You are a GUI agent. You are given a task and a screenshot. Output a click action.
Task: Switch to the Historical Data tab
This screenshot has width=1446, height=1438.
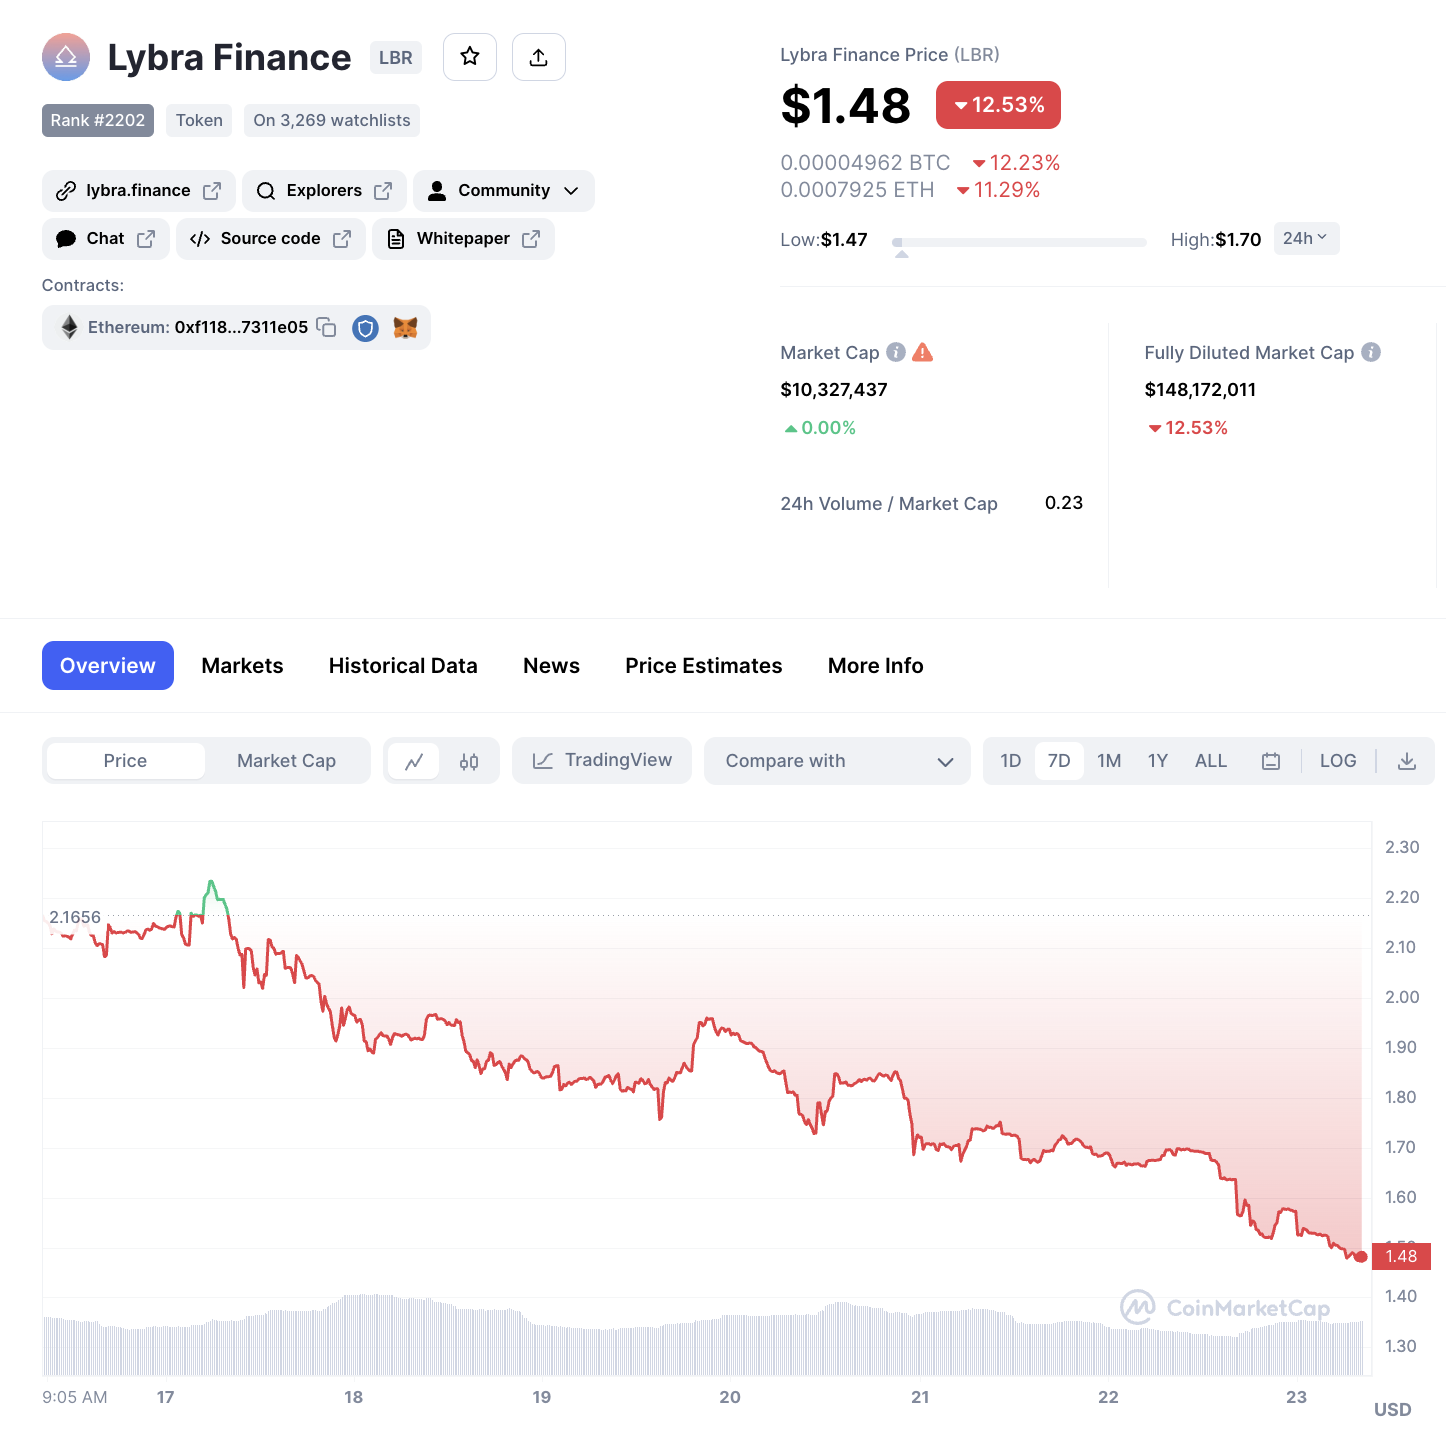[x=403, y=665]
